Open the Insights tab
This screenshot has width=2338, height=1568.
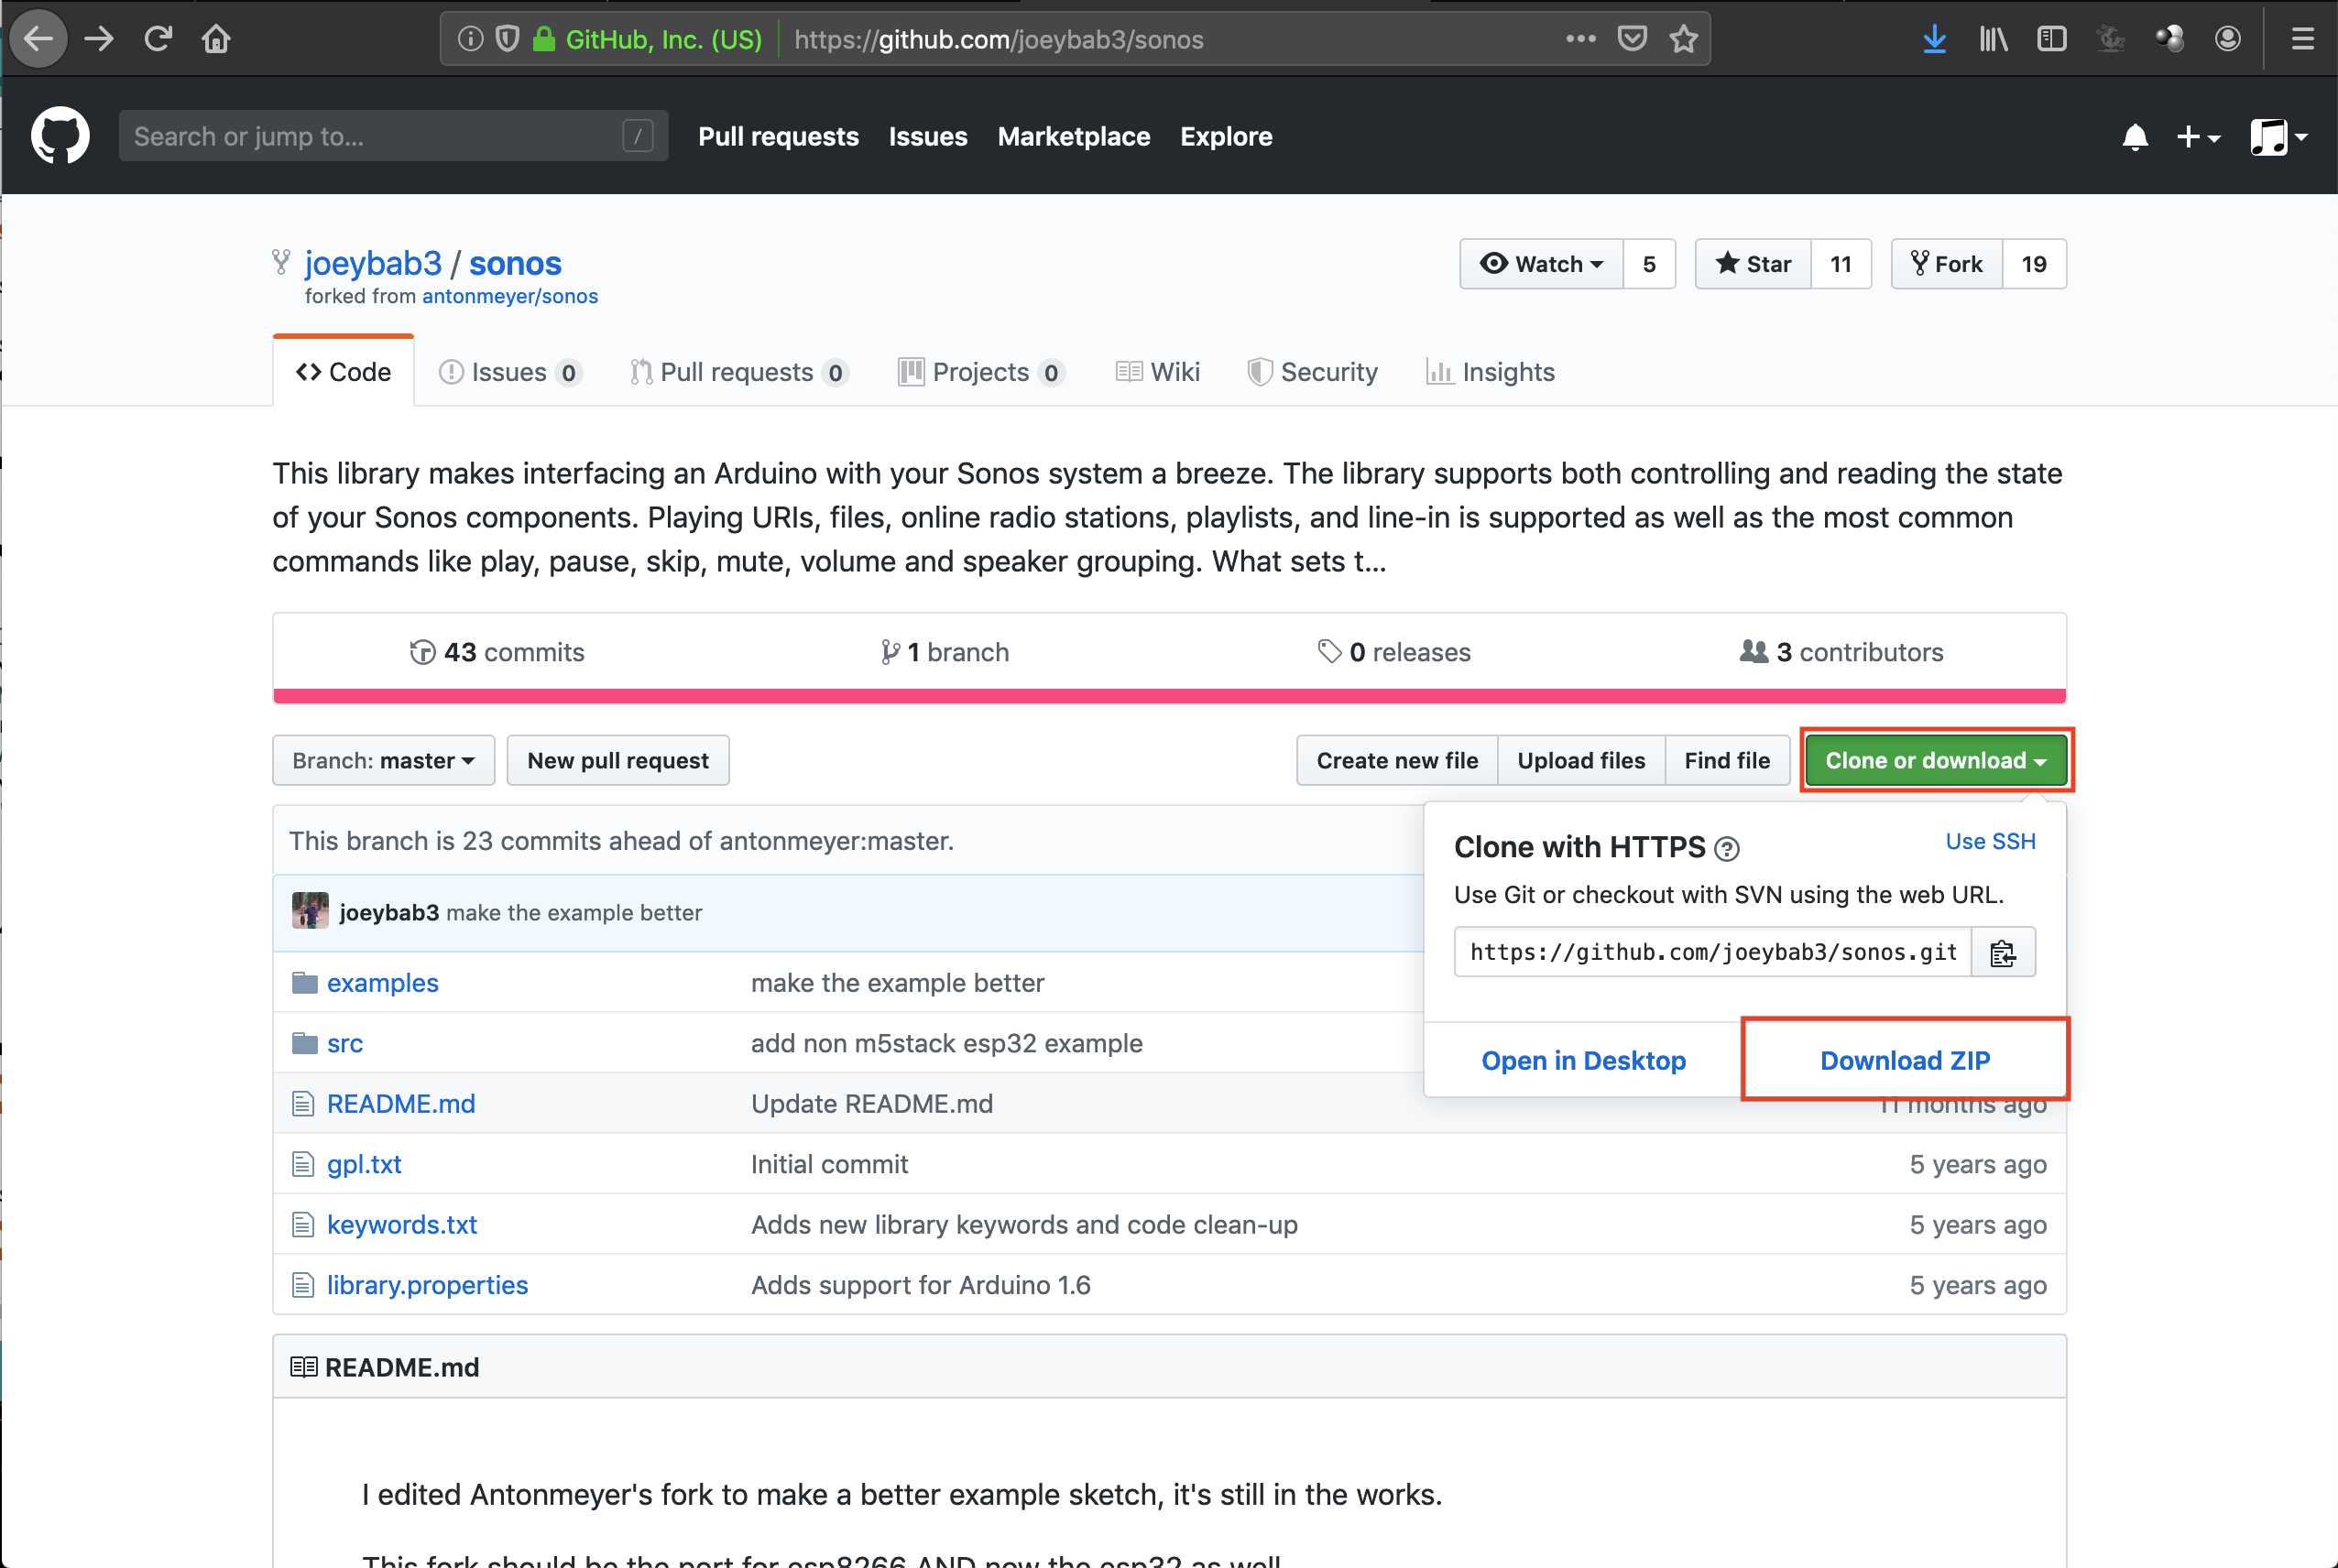coord(1490,372)
